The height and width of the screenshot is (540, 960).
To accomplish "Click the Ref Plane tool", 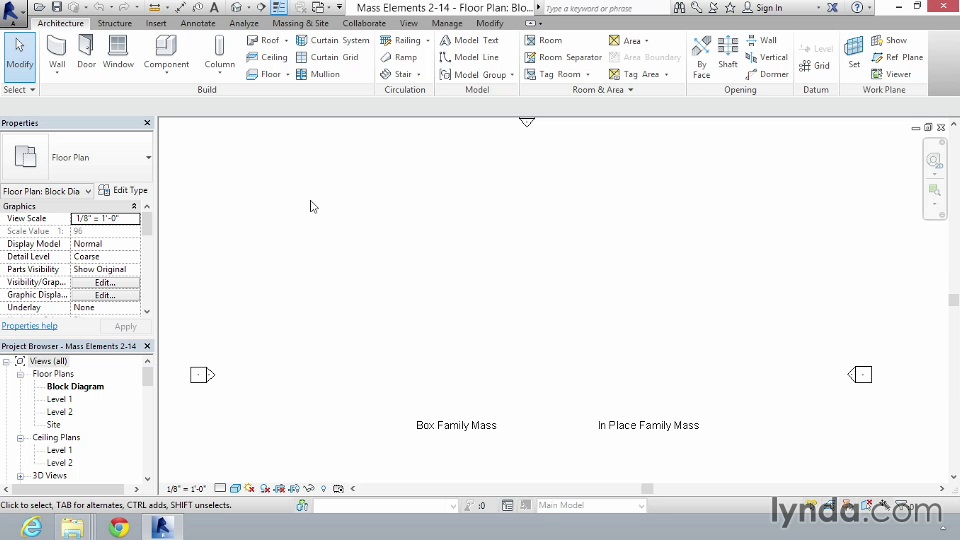I will click(896, 57).
